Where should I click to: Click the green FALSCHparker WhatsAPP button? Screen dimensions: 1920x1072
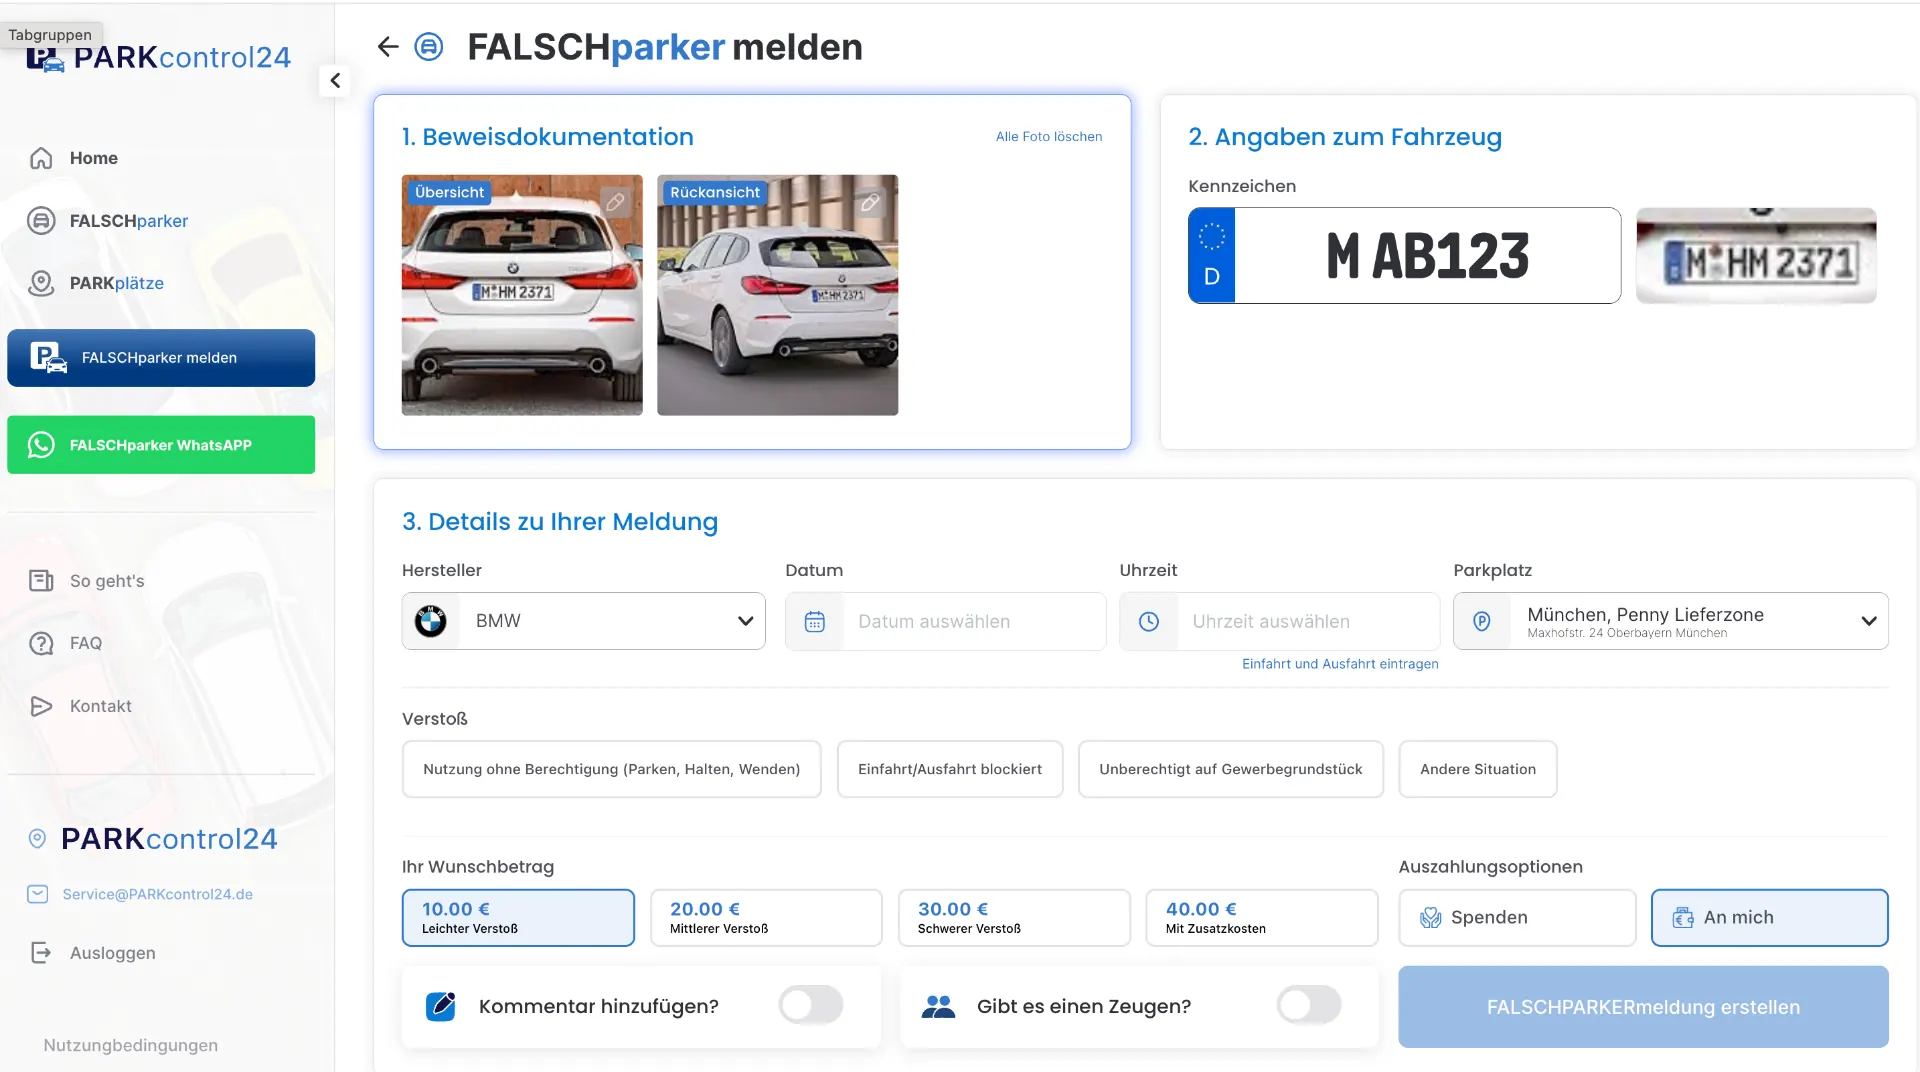(161, 445)
